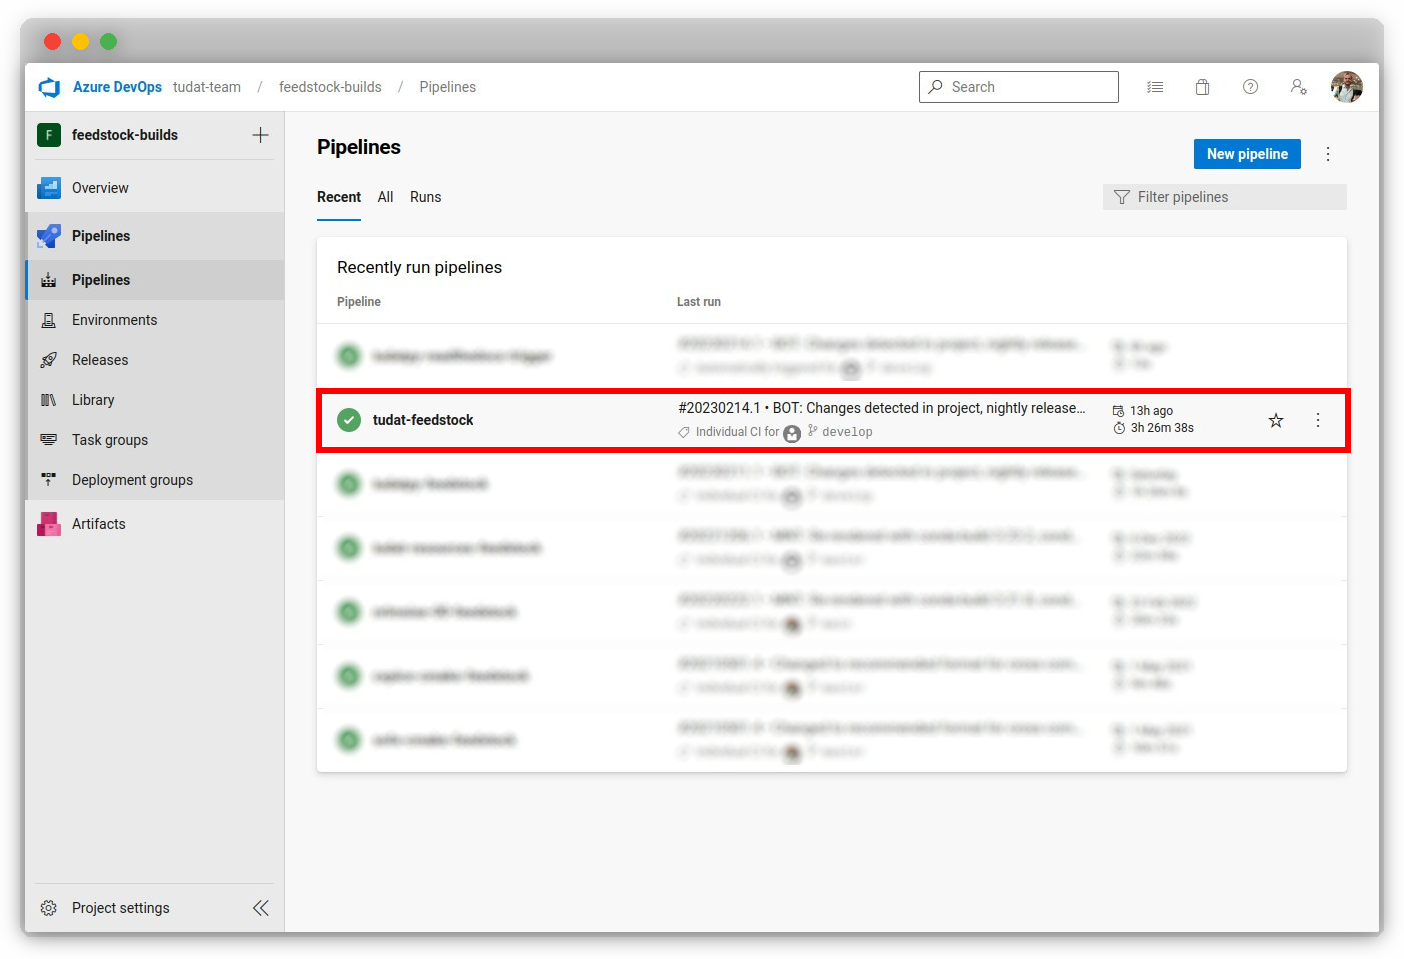Click the Task groups icon
Screen dimensions: 1404x959
[48, 440]
